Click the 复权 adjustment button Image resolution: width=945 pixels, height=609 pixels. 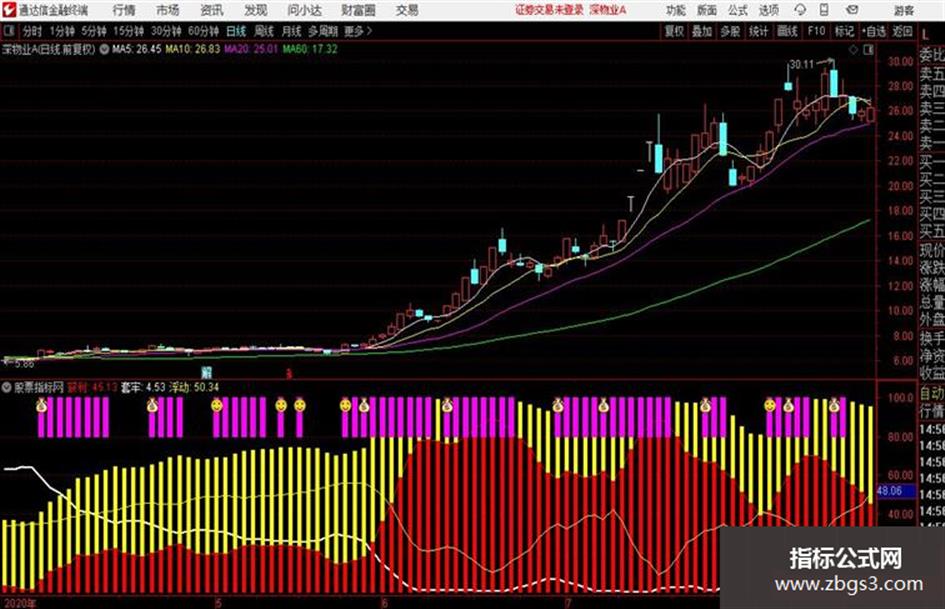point(674,31)
